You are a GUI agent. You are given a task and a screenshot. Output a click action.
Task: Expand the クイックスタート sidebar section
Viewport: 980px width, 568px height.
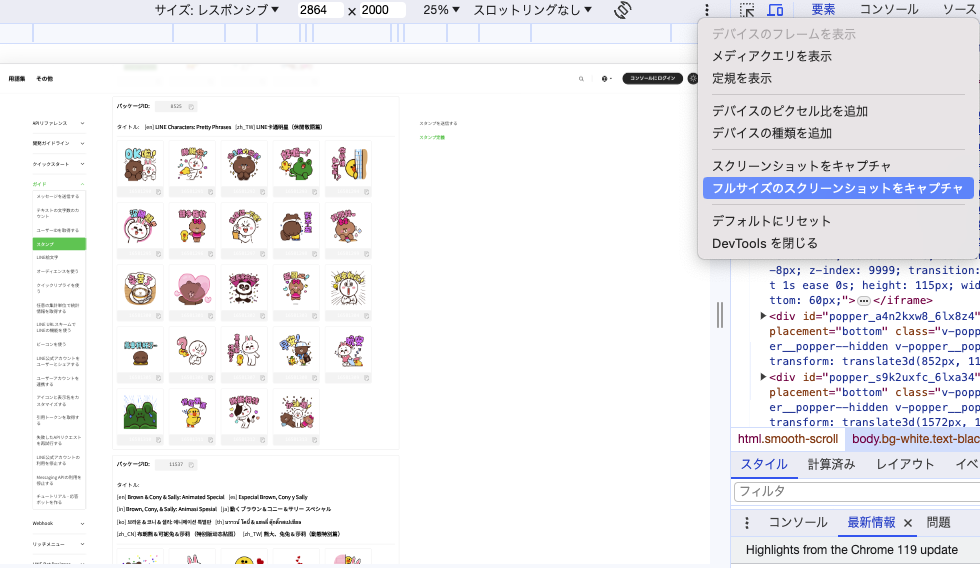coord(59,164)
